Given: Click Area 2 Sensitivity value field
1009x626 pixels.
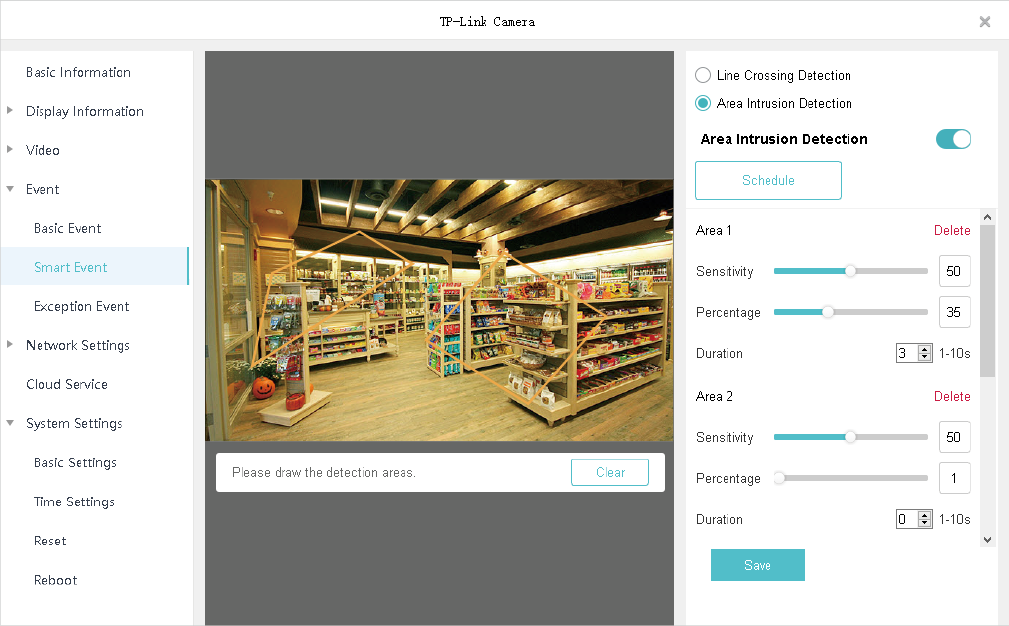Looking at the screenshot, I should click(x=954, y=437).
